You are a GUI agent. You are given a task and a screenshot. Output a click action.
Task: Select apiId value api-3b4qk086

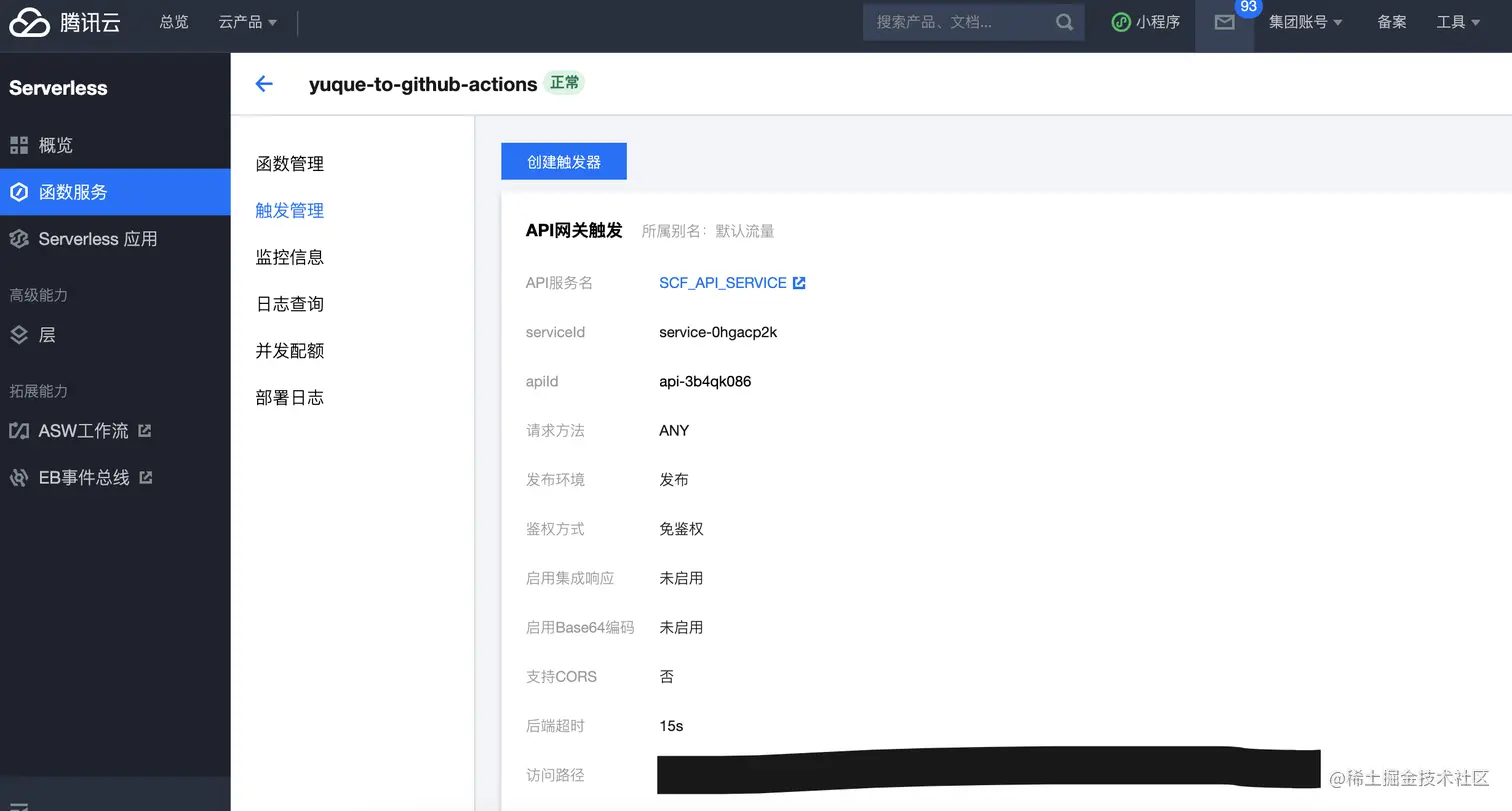click(x=705, y=381)
